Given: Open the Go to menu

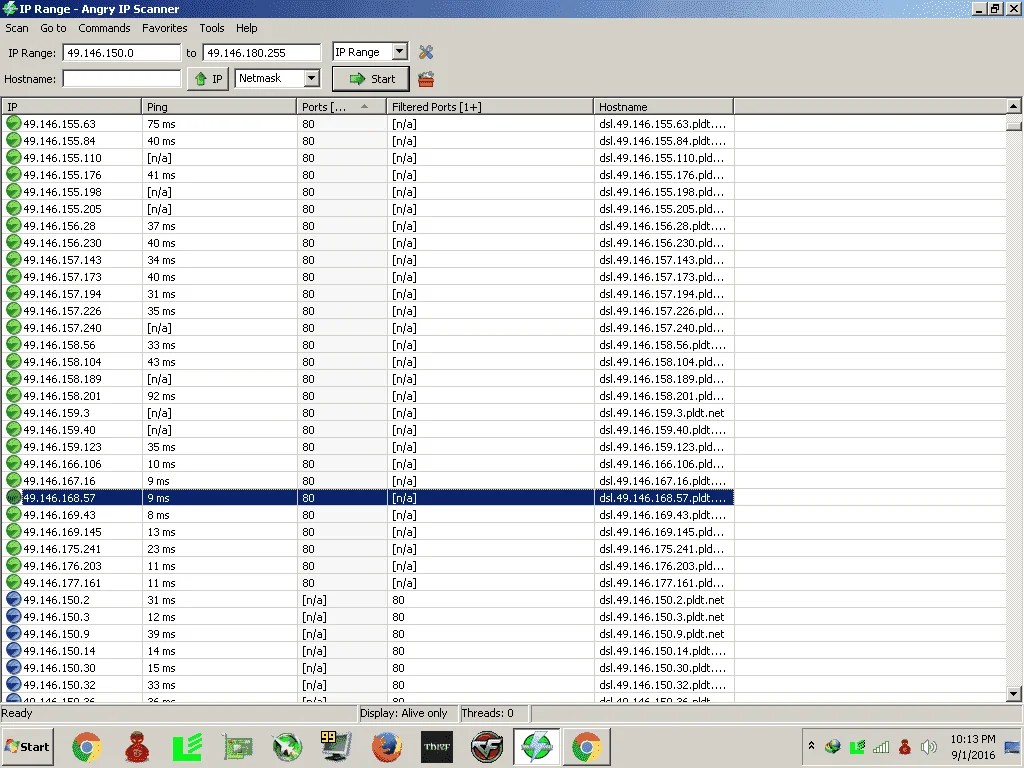Looking at the screenshot, I should coord(54,28).
